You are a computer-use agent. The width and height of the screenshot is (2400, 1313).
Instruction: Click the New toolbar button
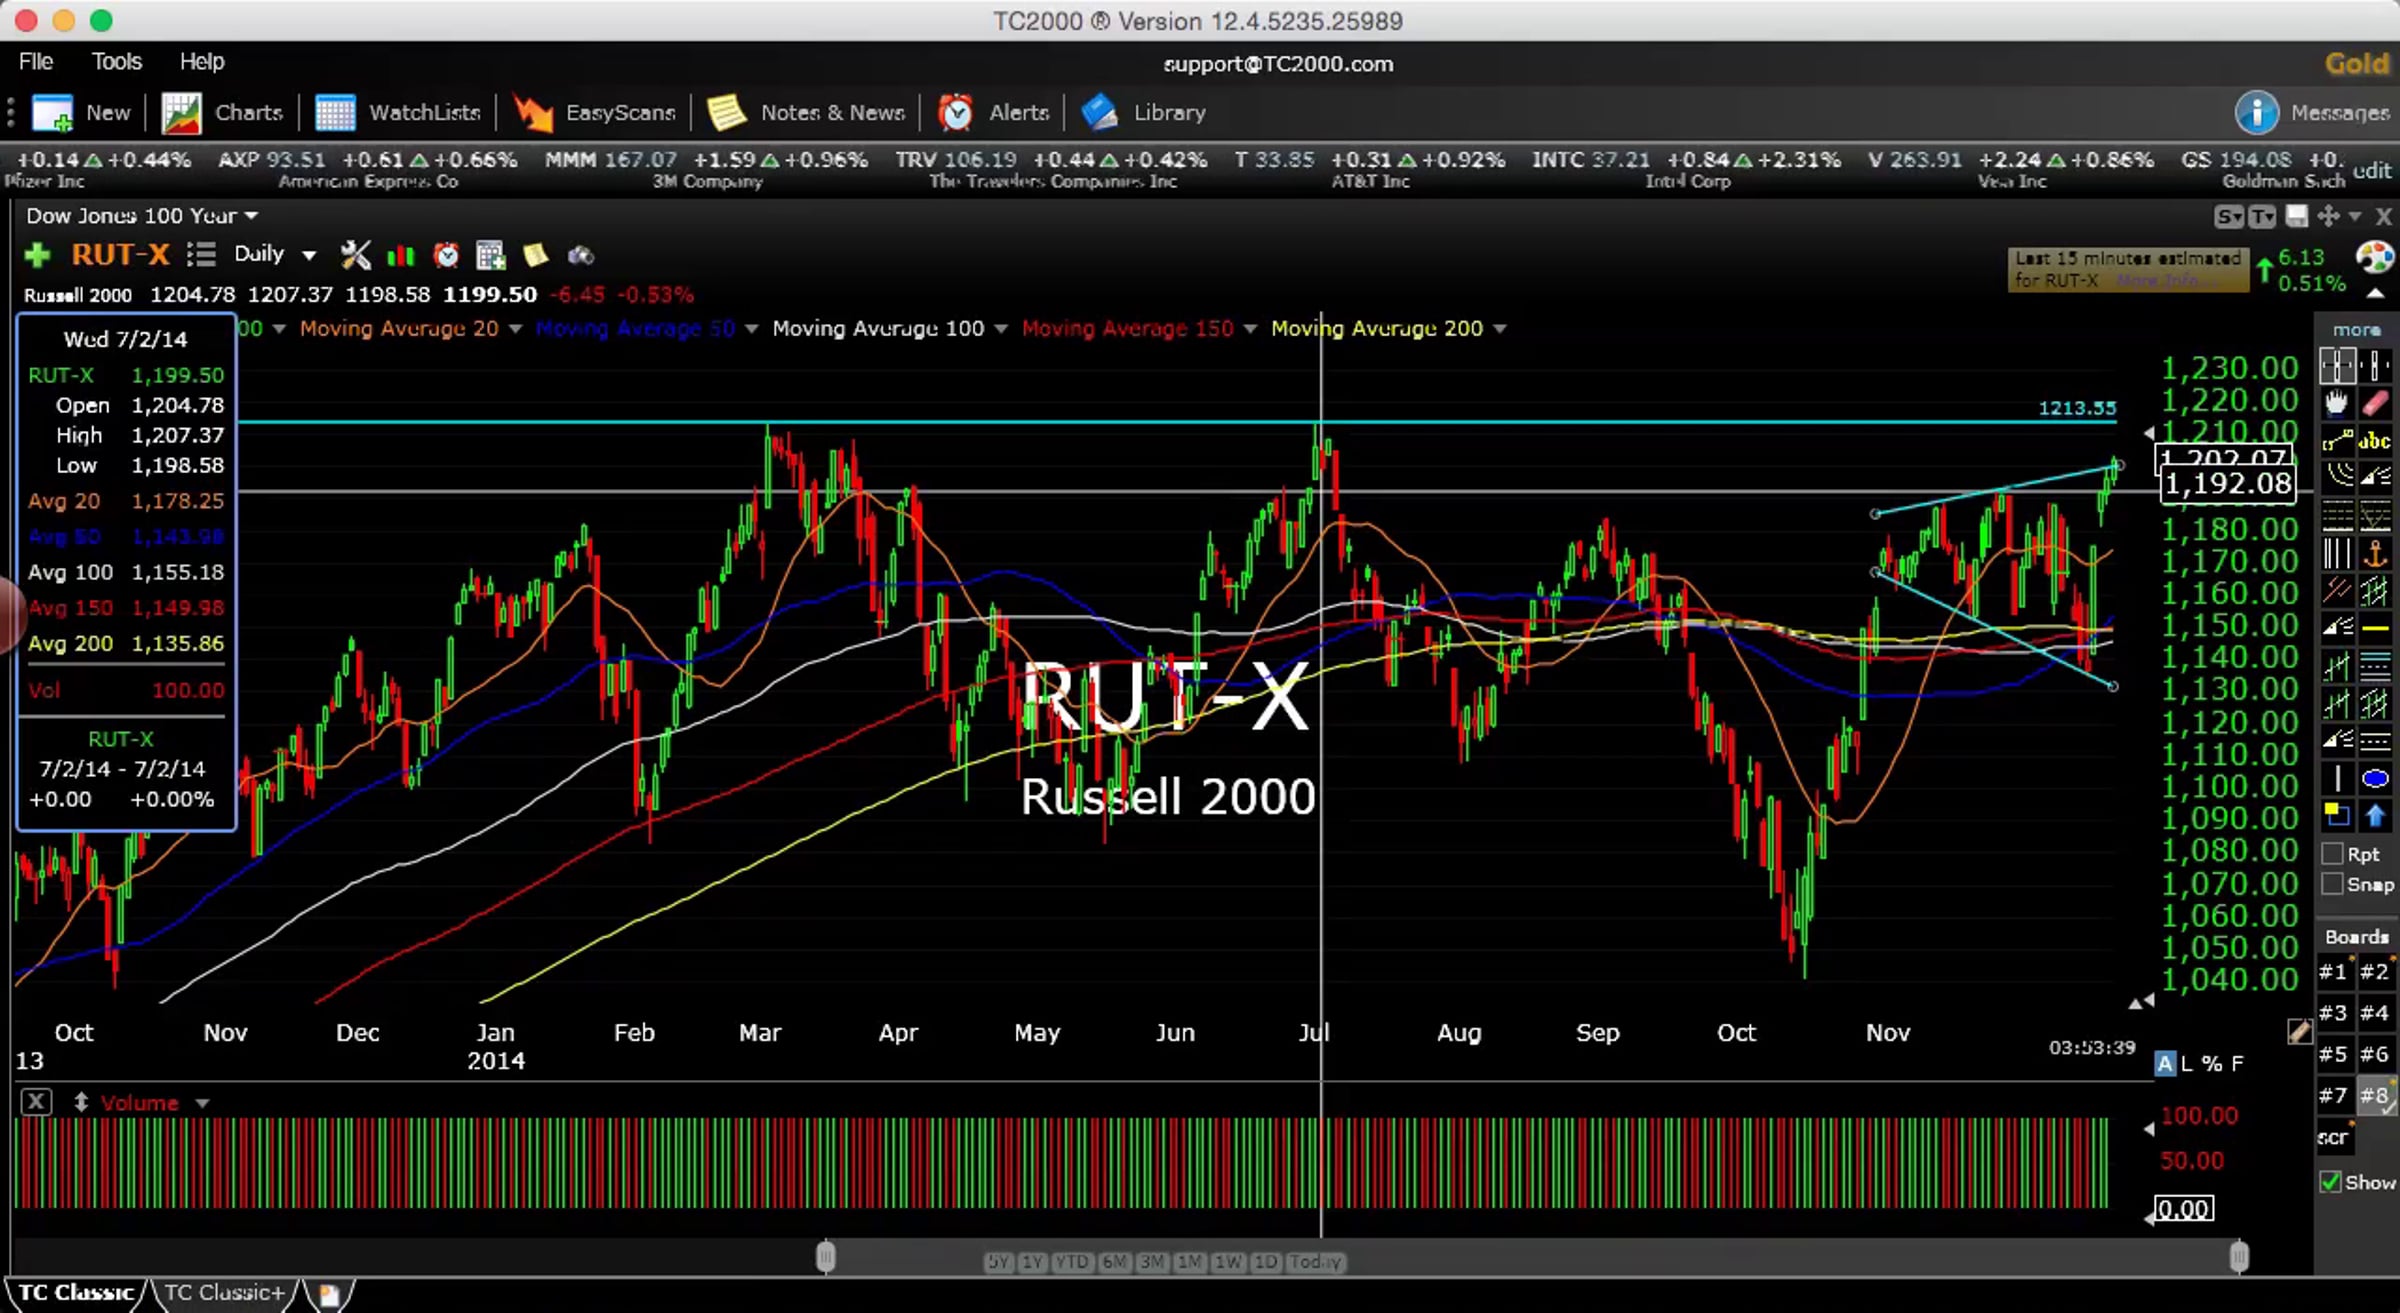pos(82,113)
